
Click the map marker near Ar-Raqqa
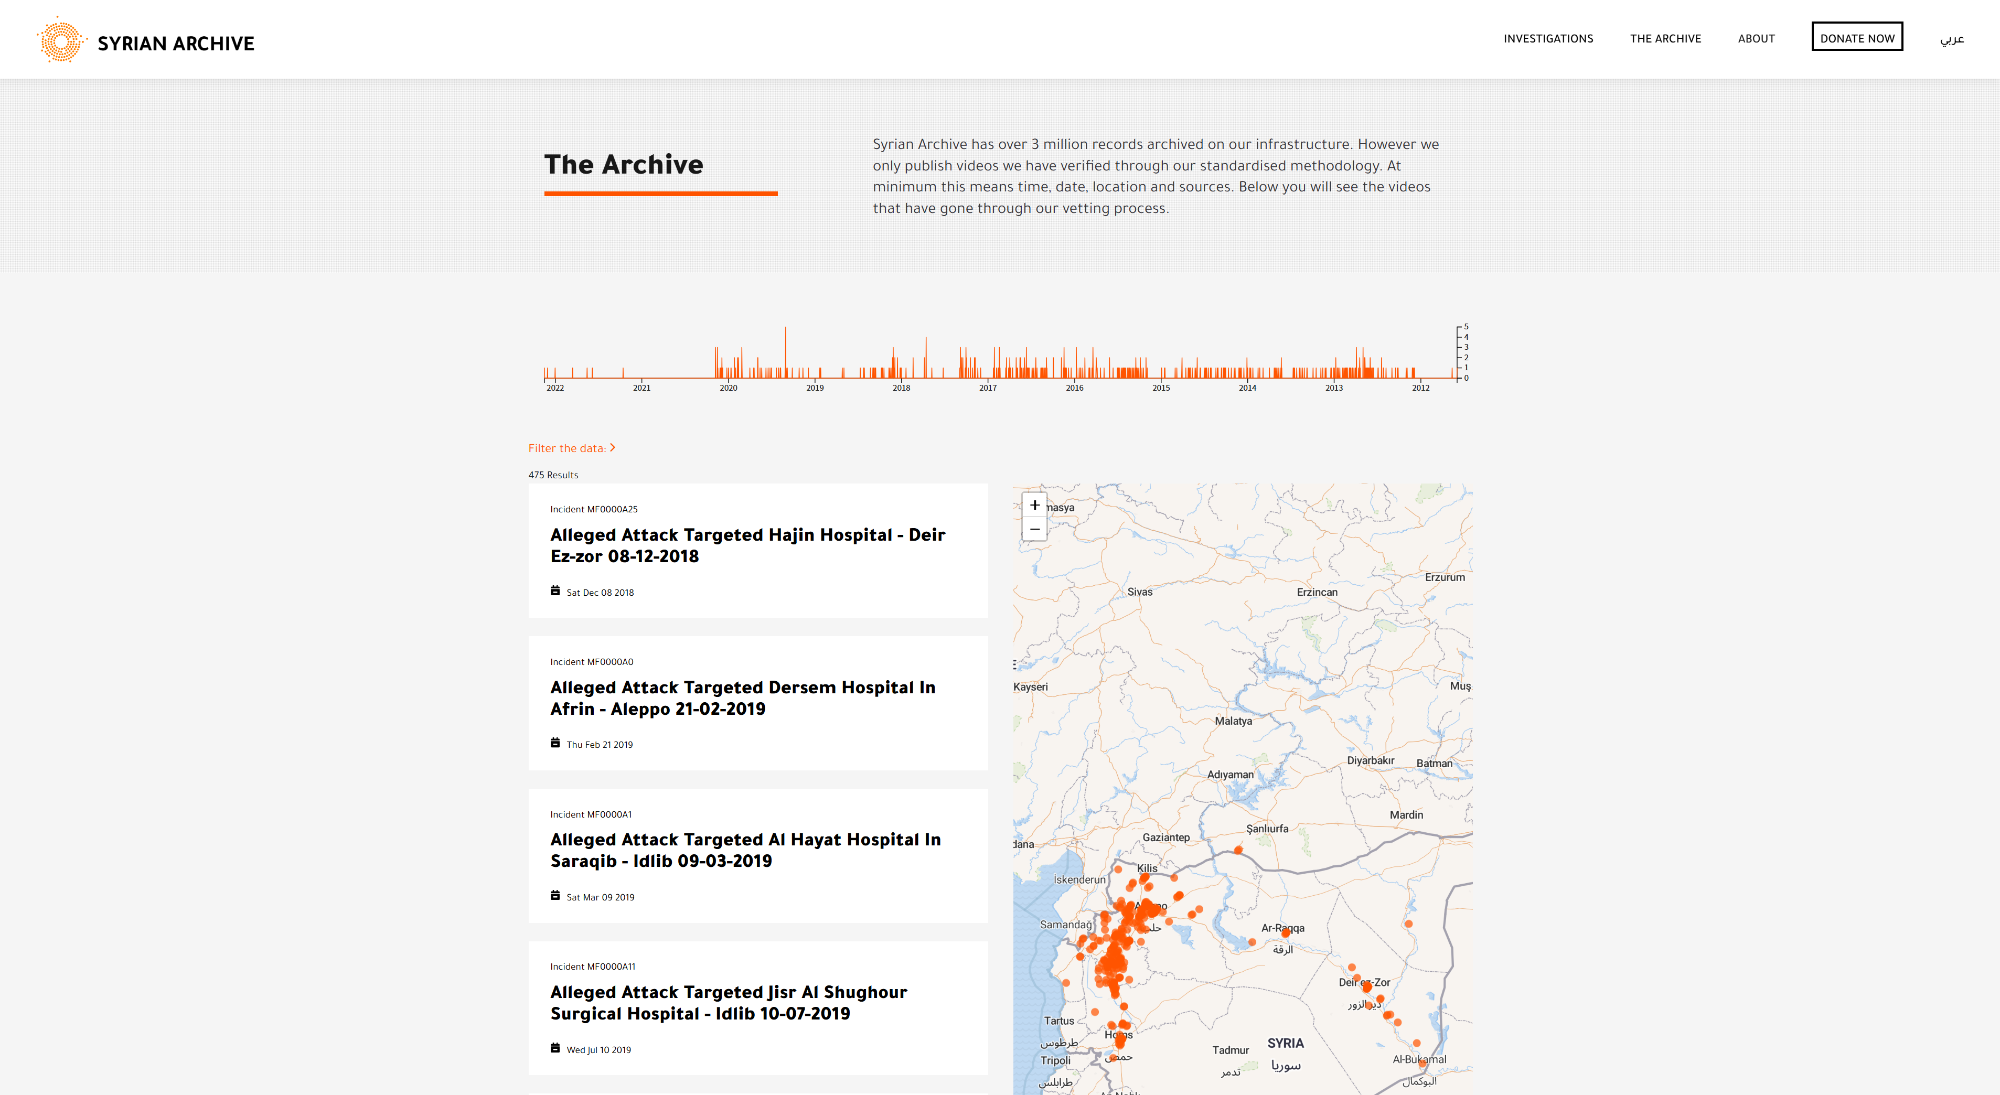(x=1286, y=933)
